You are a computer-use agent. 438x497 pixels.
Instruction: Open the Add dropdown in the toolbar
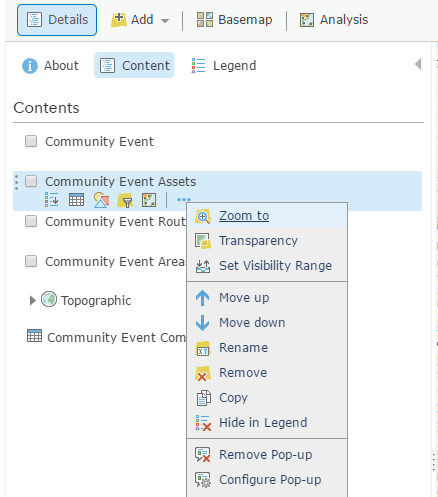pos(140,20)
